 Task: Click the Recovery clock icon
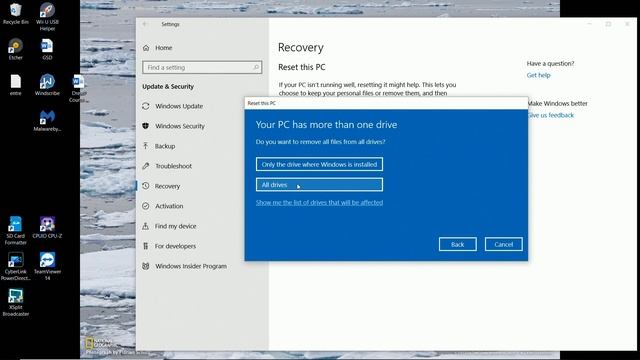pos(146,186)
